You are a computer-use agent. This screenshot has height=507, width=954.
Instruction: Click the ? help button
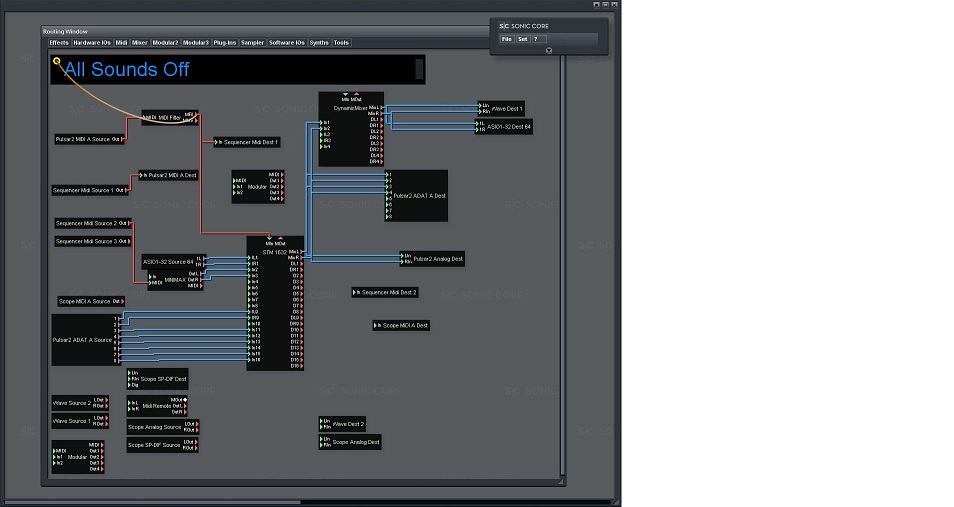click(x=536, y=39)
